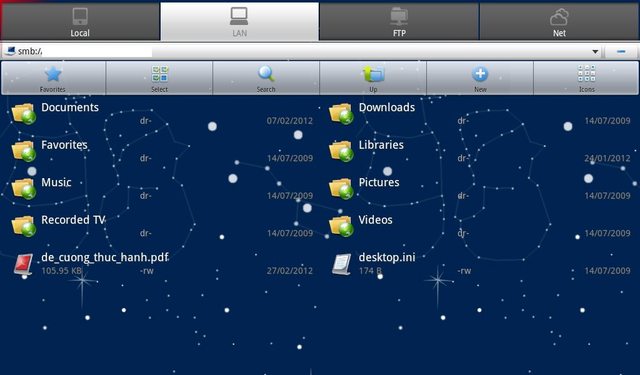
Task: Collapse the toolbar with the minus button
Action: pos(621,51)
